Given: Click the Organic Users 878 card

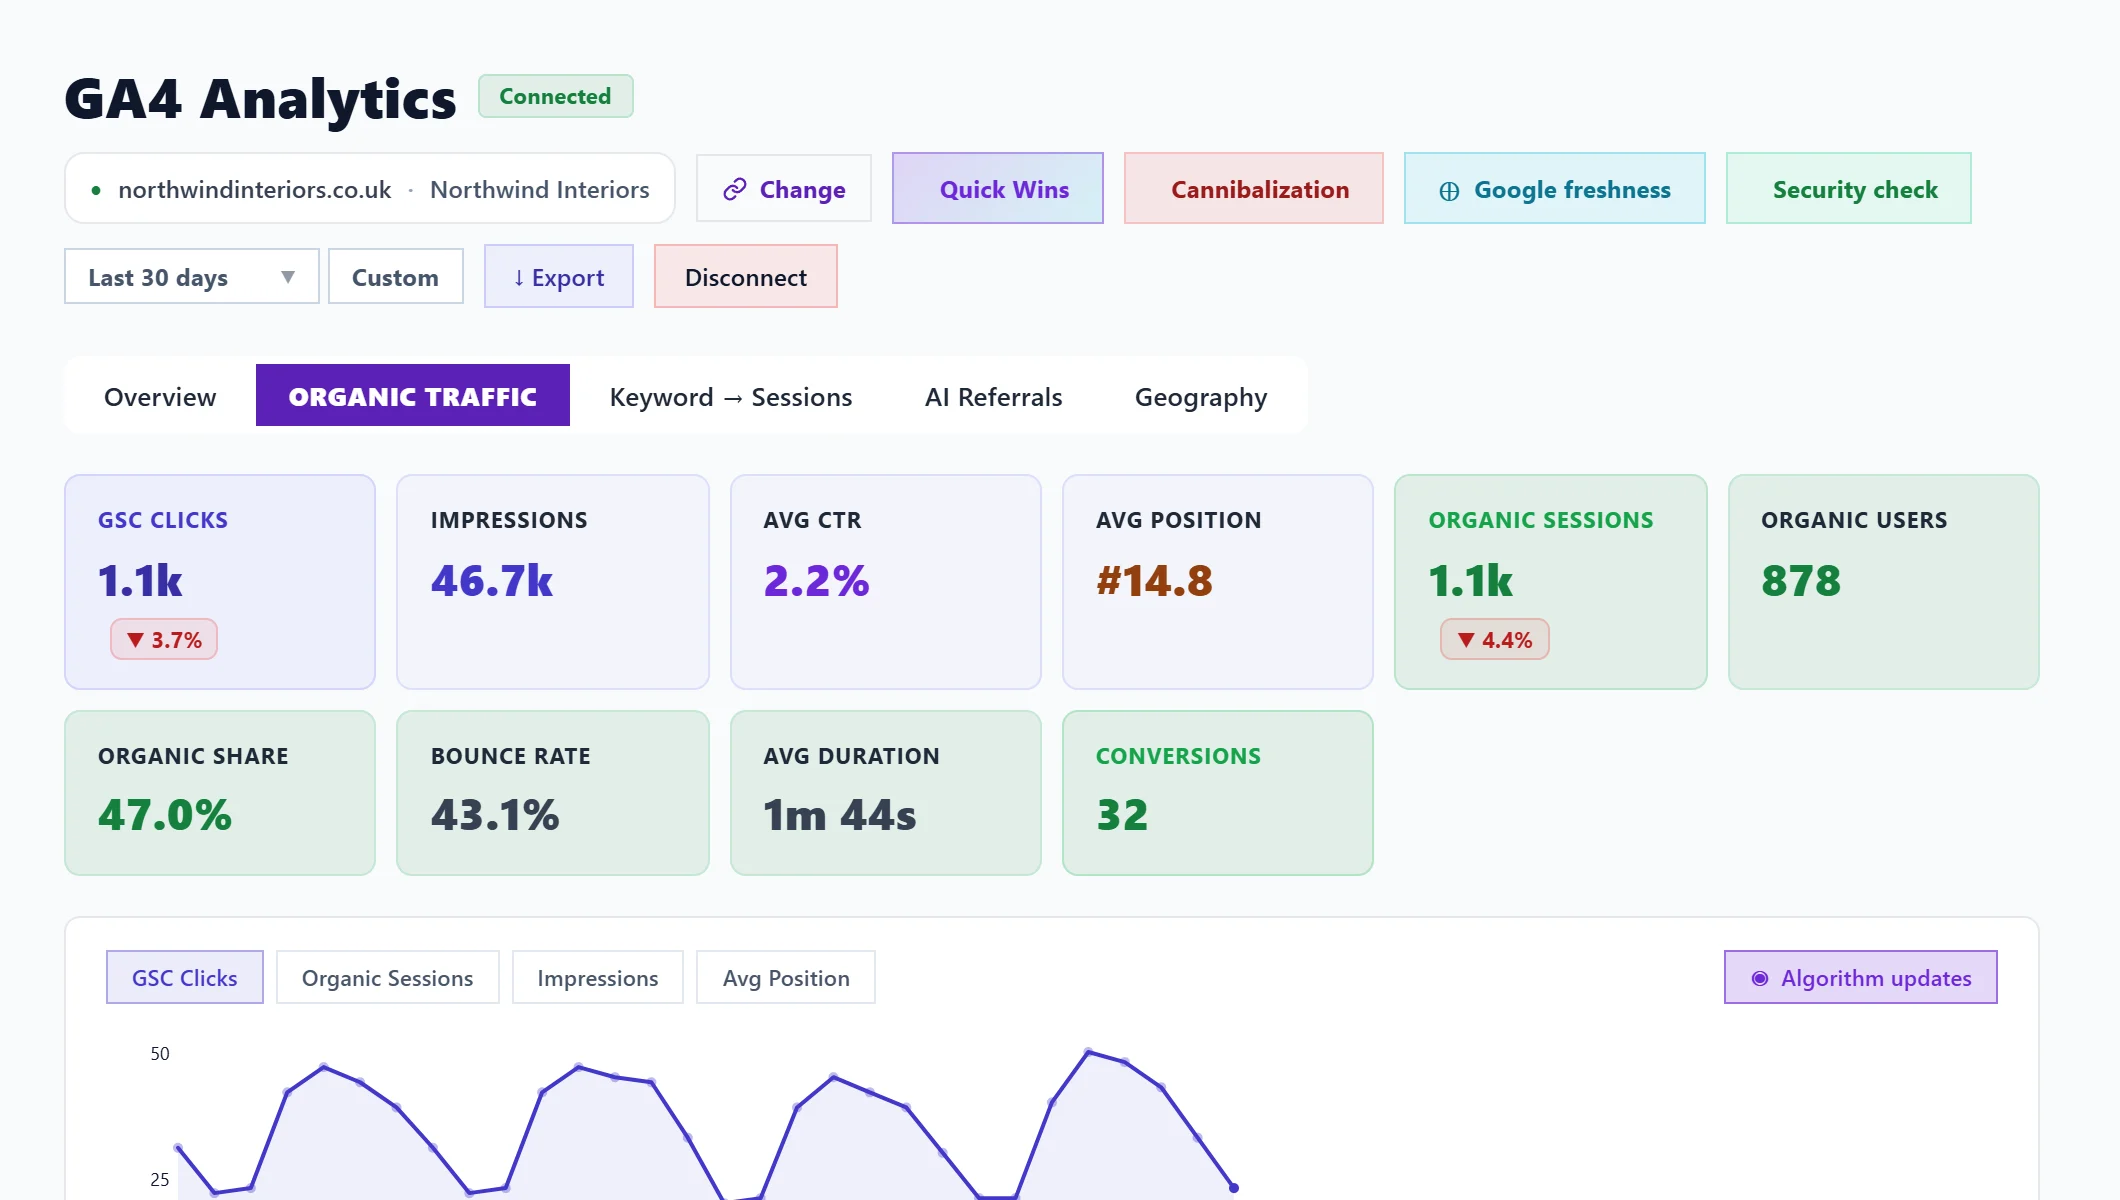Looking at the screenshot, I should click(1884, 582).
